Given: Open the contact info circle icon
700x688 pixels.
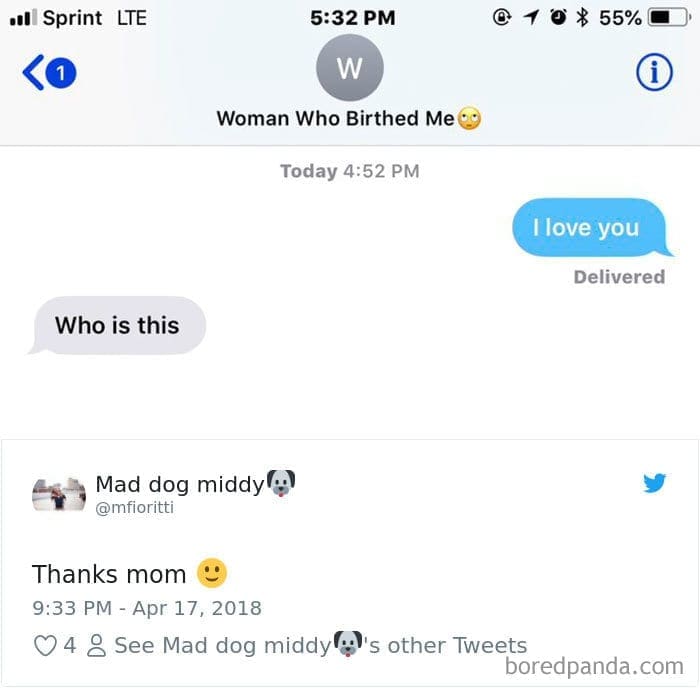Looking at the screenshot, I should [654, 72].
